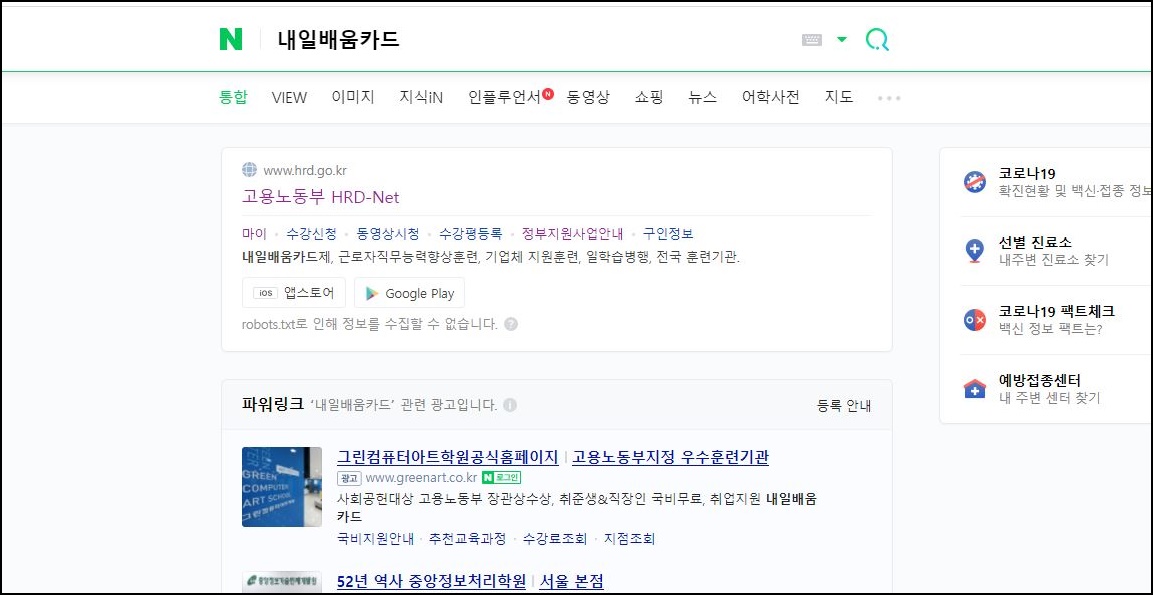Screen dimensions: 1153x595
Task: Open the on-screen keyboard icon
Action: (812, 40)
